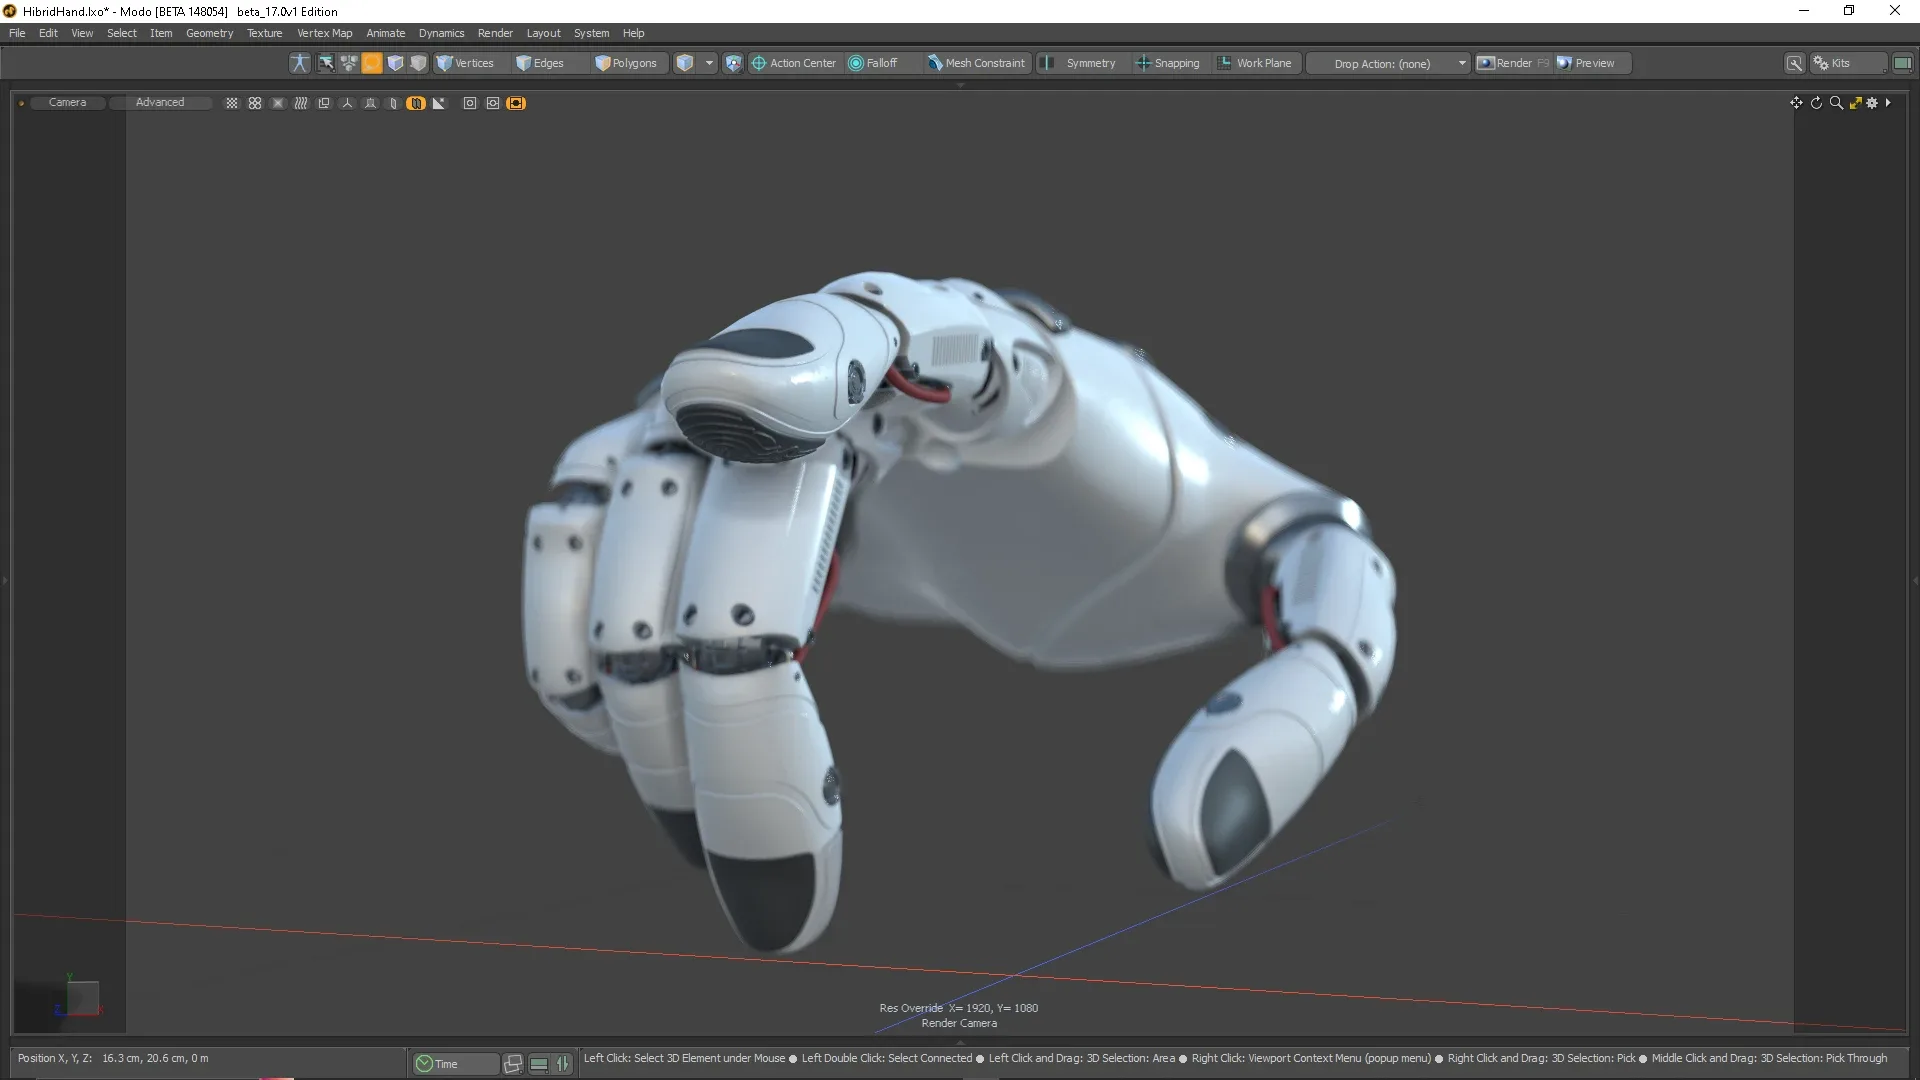The height and width of the screenshot is (1080, 1920).
Task: Expand viewport options arrow at top right
Action: pyautogui.click(x=1888, y=103)
